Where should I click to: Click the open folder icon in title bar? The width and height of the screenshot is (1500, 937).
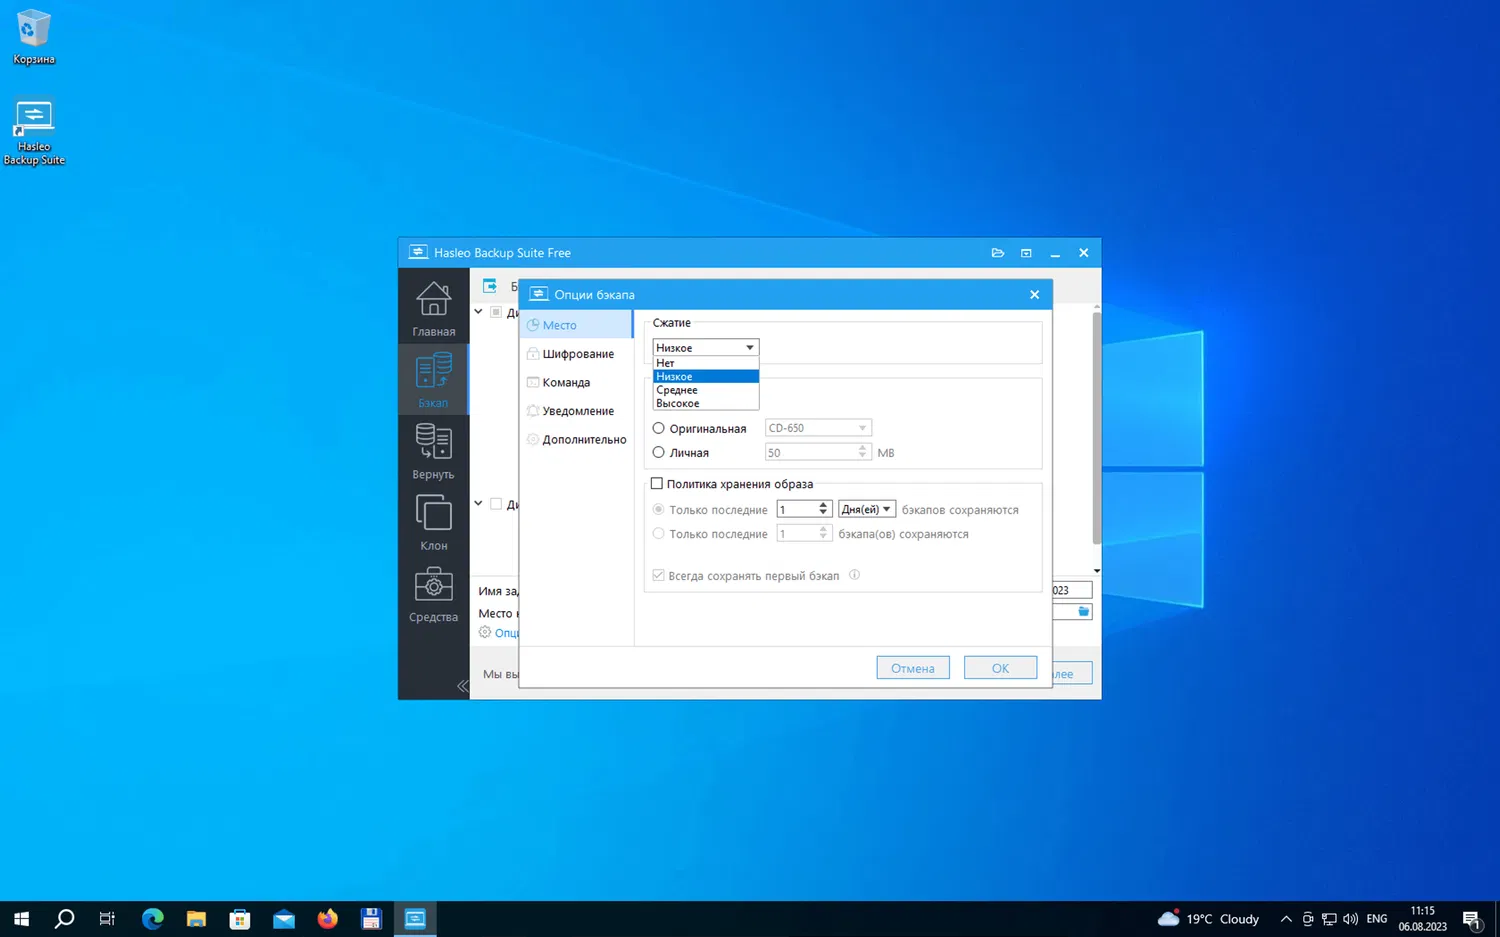click(x=997, y=253)
